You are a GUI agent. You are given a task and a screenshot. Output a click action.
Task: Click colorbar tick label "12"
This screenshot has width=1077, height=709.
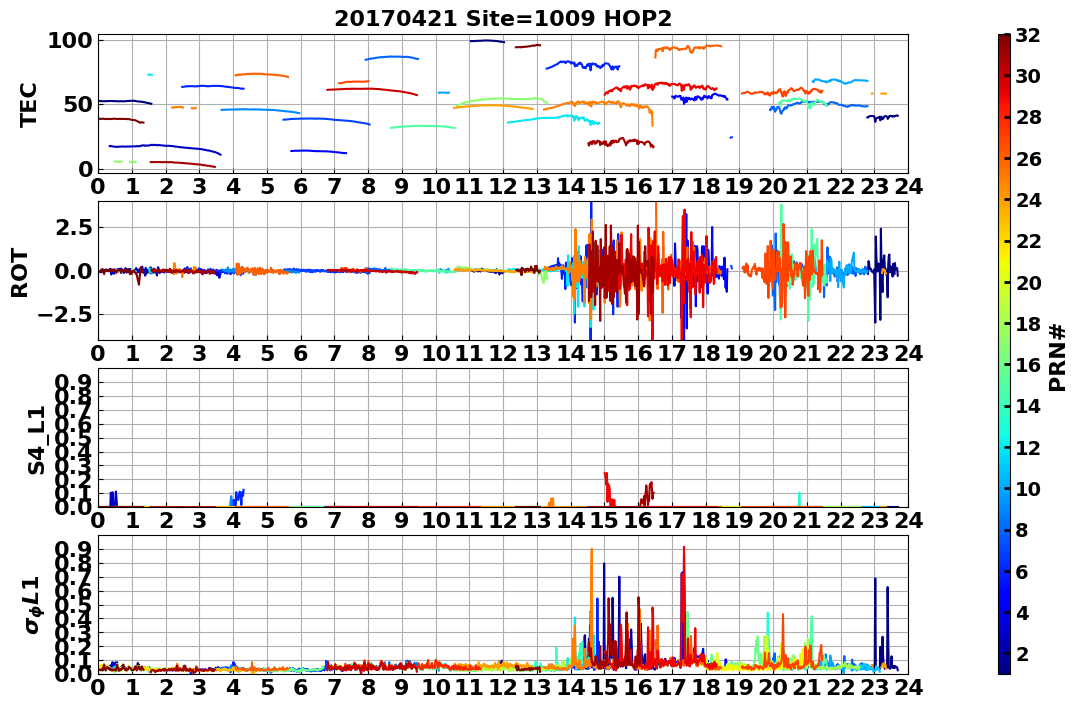tap(1028, 447)
